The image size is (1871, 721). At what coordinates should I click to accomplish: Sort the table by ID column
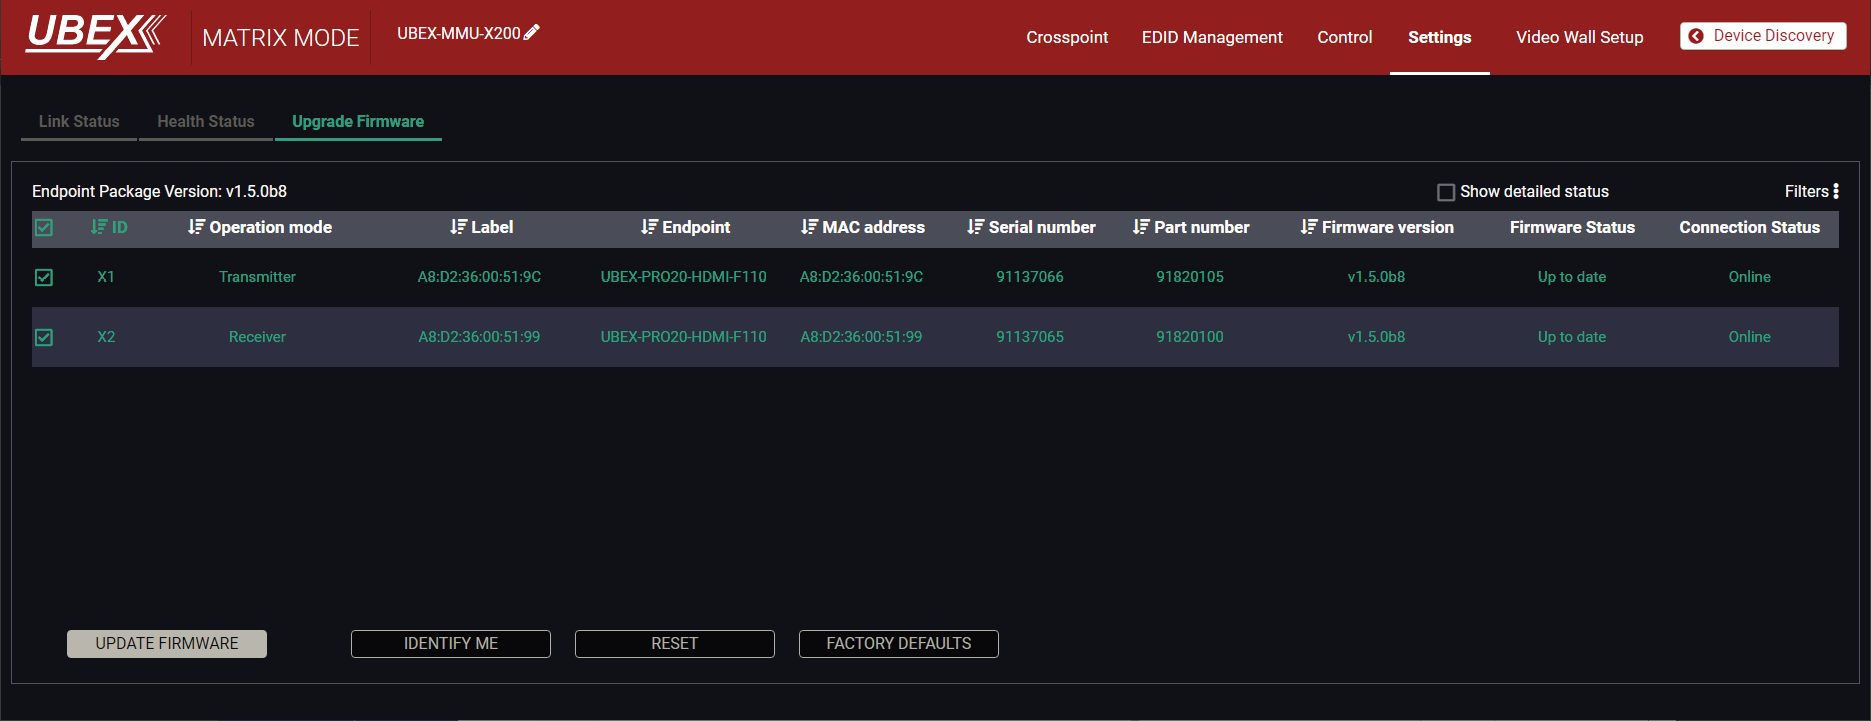pyautogui.click(x=109, y=227)
